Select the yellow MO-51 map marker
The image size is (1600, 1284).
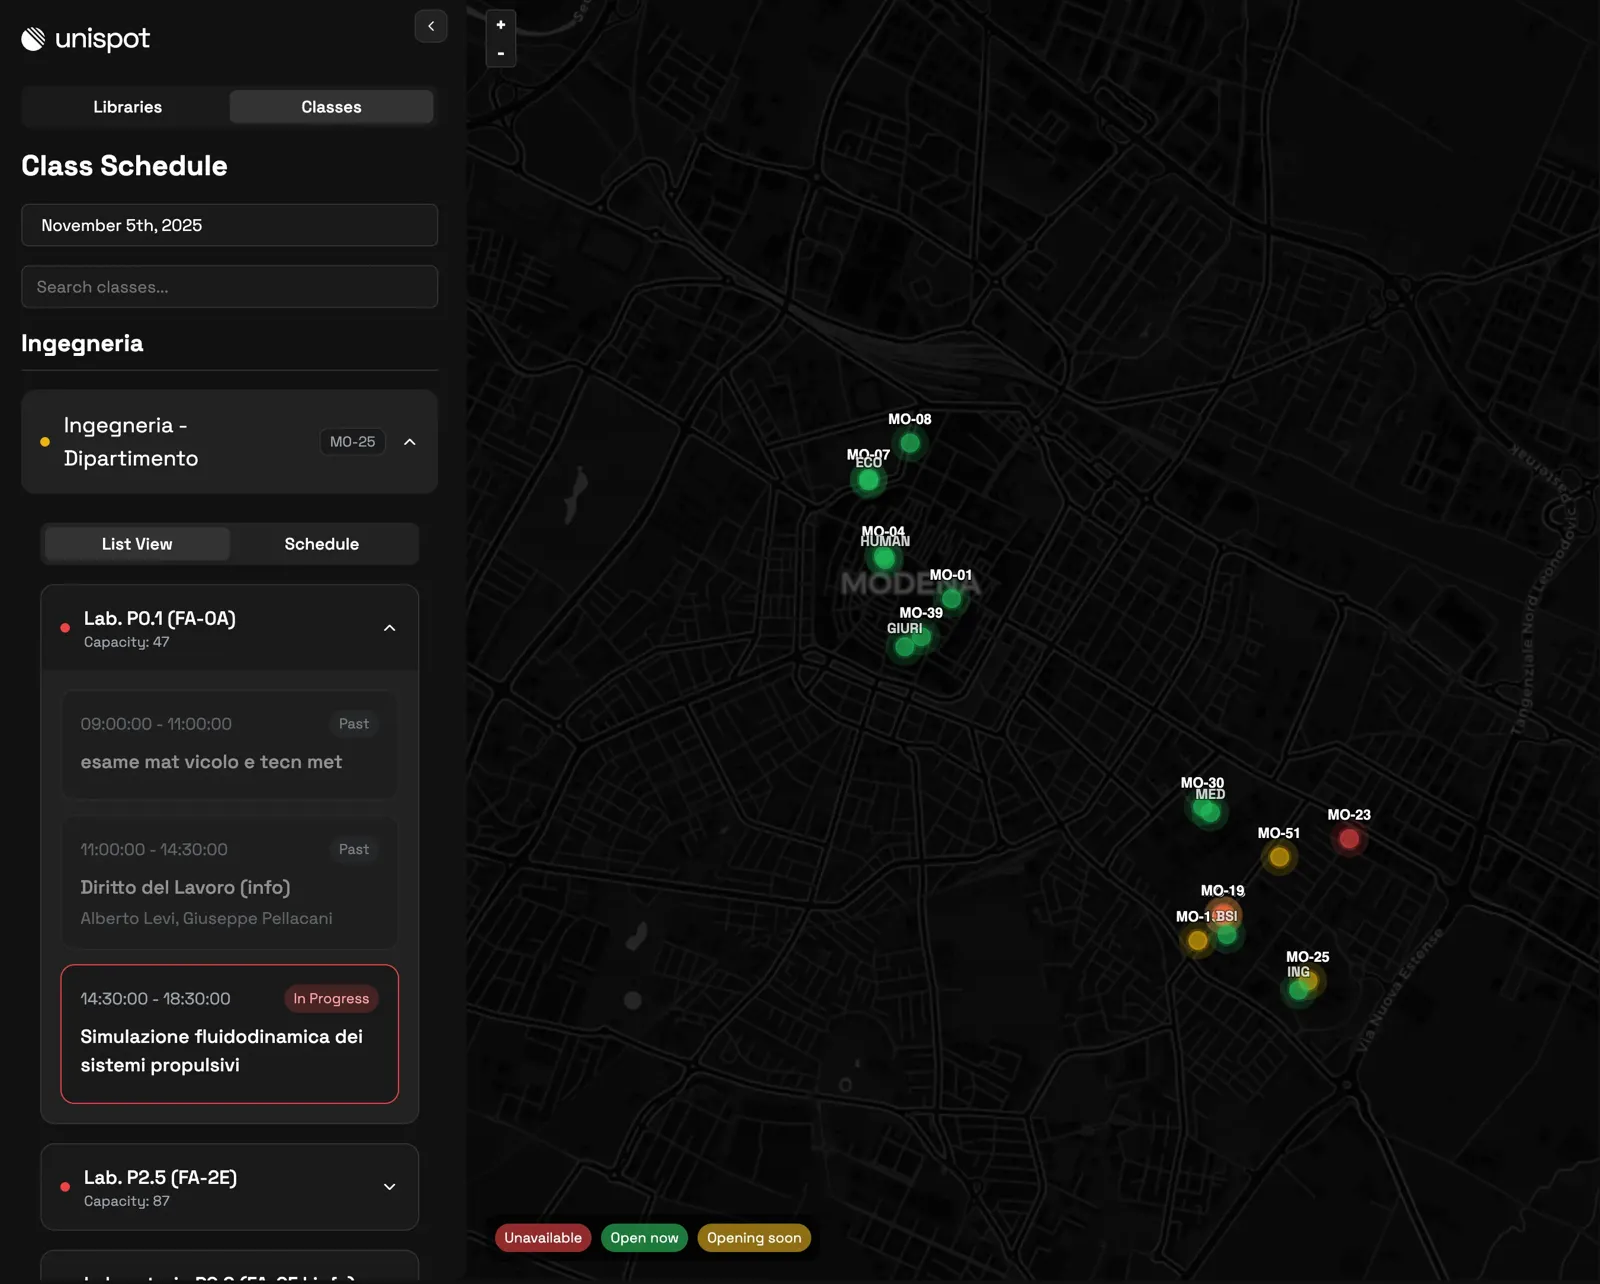(x=1279, y=857)
